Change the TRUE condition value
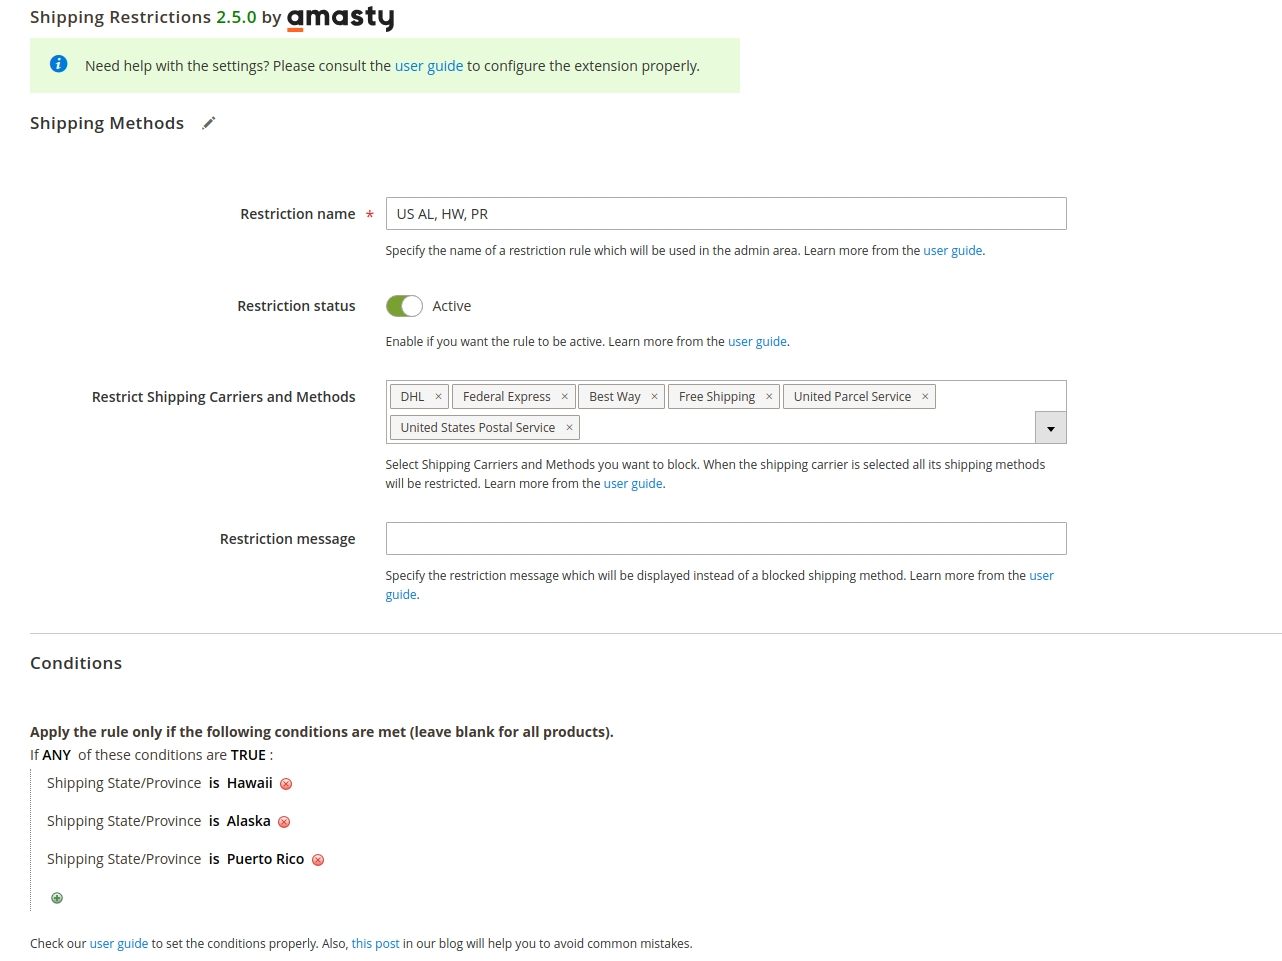Image resolution: width=1282 pixels, height=961 pixels. [248, 755]
